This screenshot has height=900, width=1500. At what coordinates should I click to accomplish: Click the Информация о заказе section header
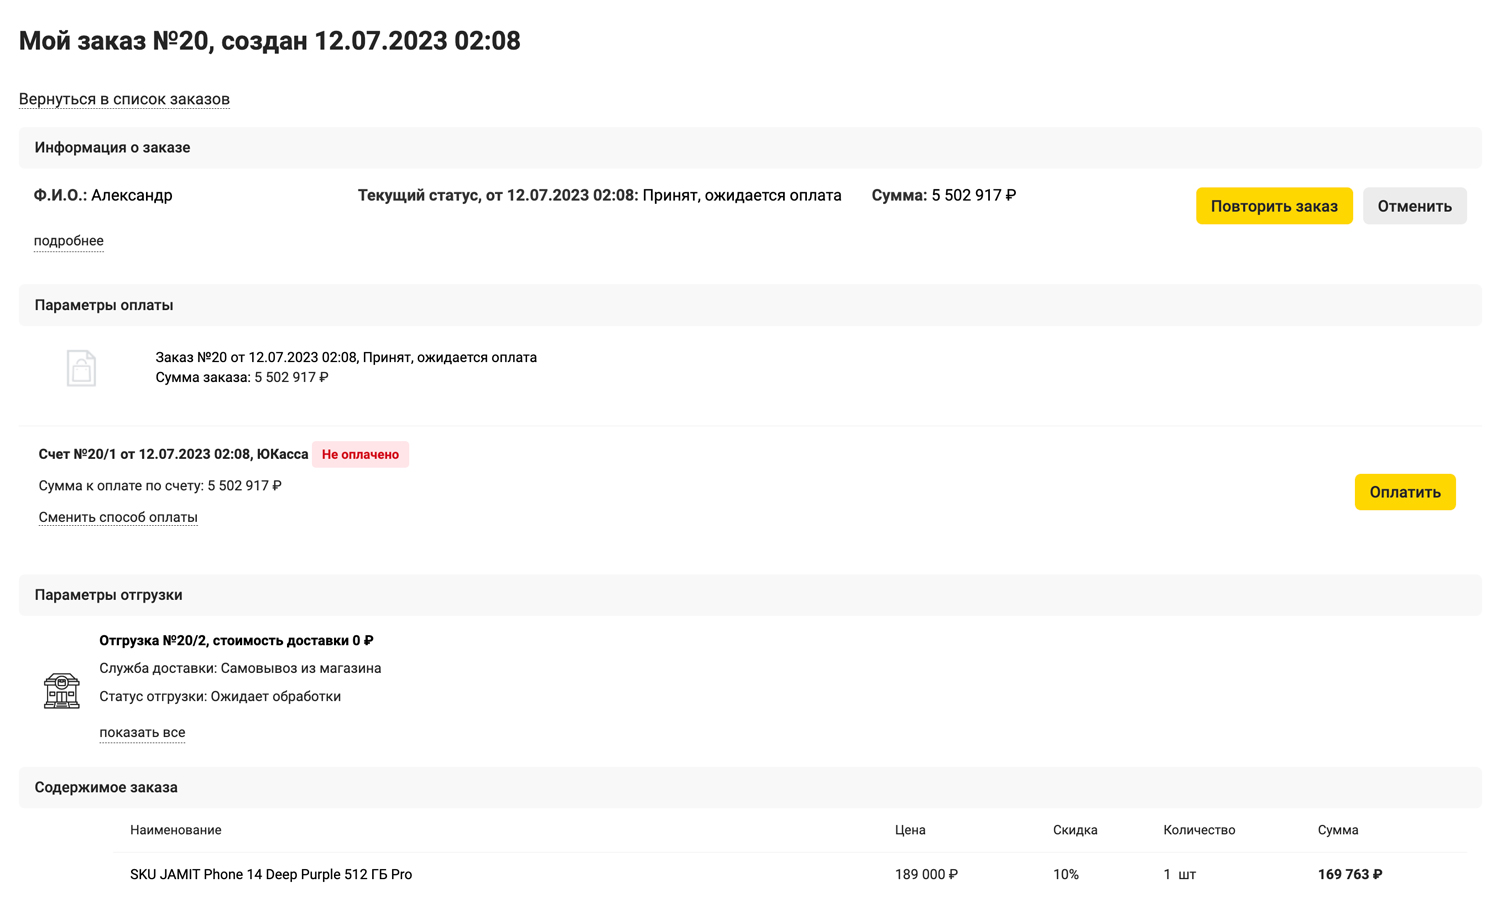(112, 148)
